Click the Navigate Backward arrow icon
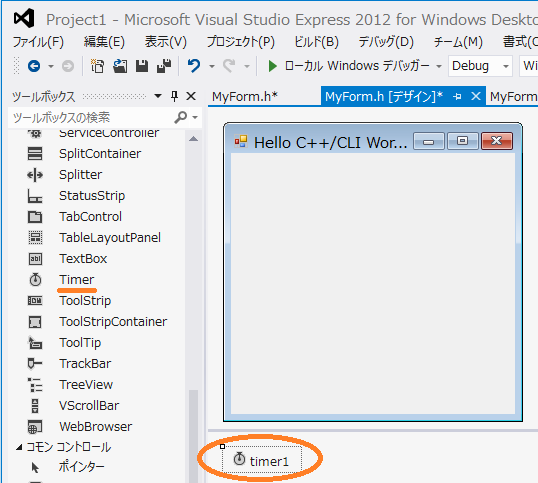 pyautogui.click(x=34, y=66)
